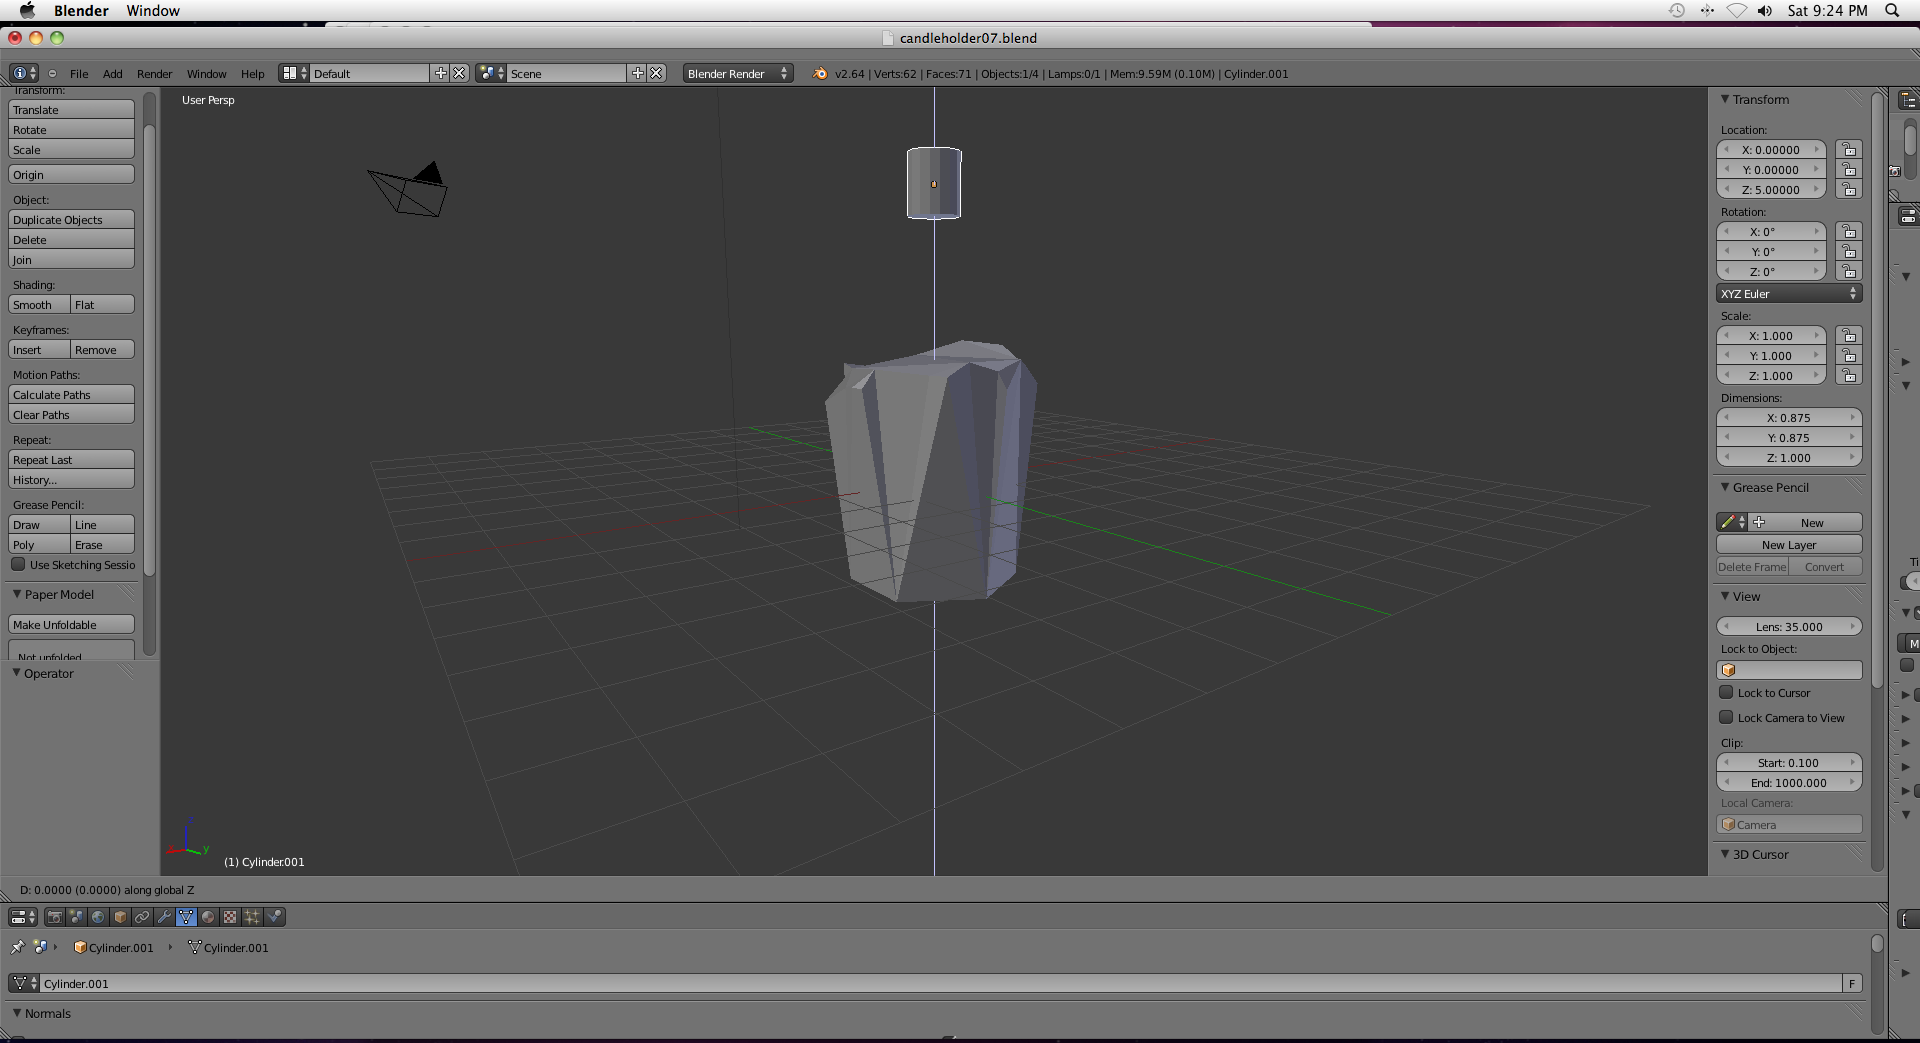
Task: Toggle lock on Rotation X
Action: tap(1849, 232)
